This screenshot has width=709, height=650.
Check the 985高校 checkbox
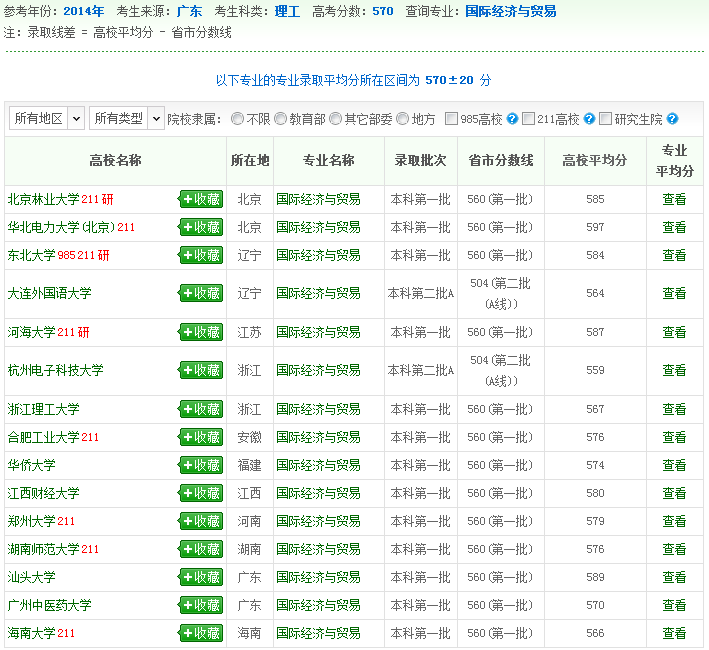pos(451,118)
